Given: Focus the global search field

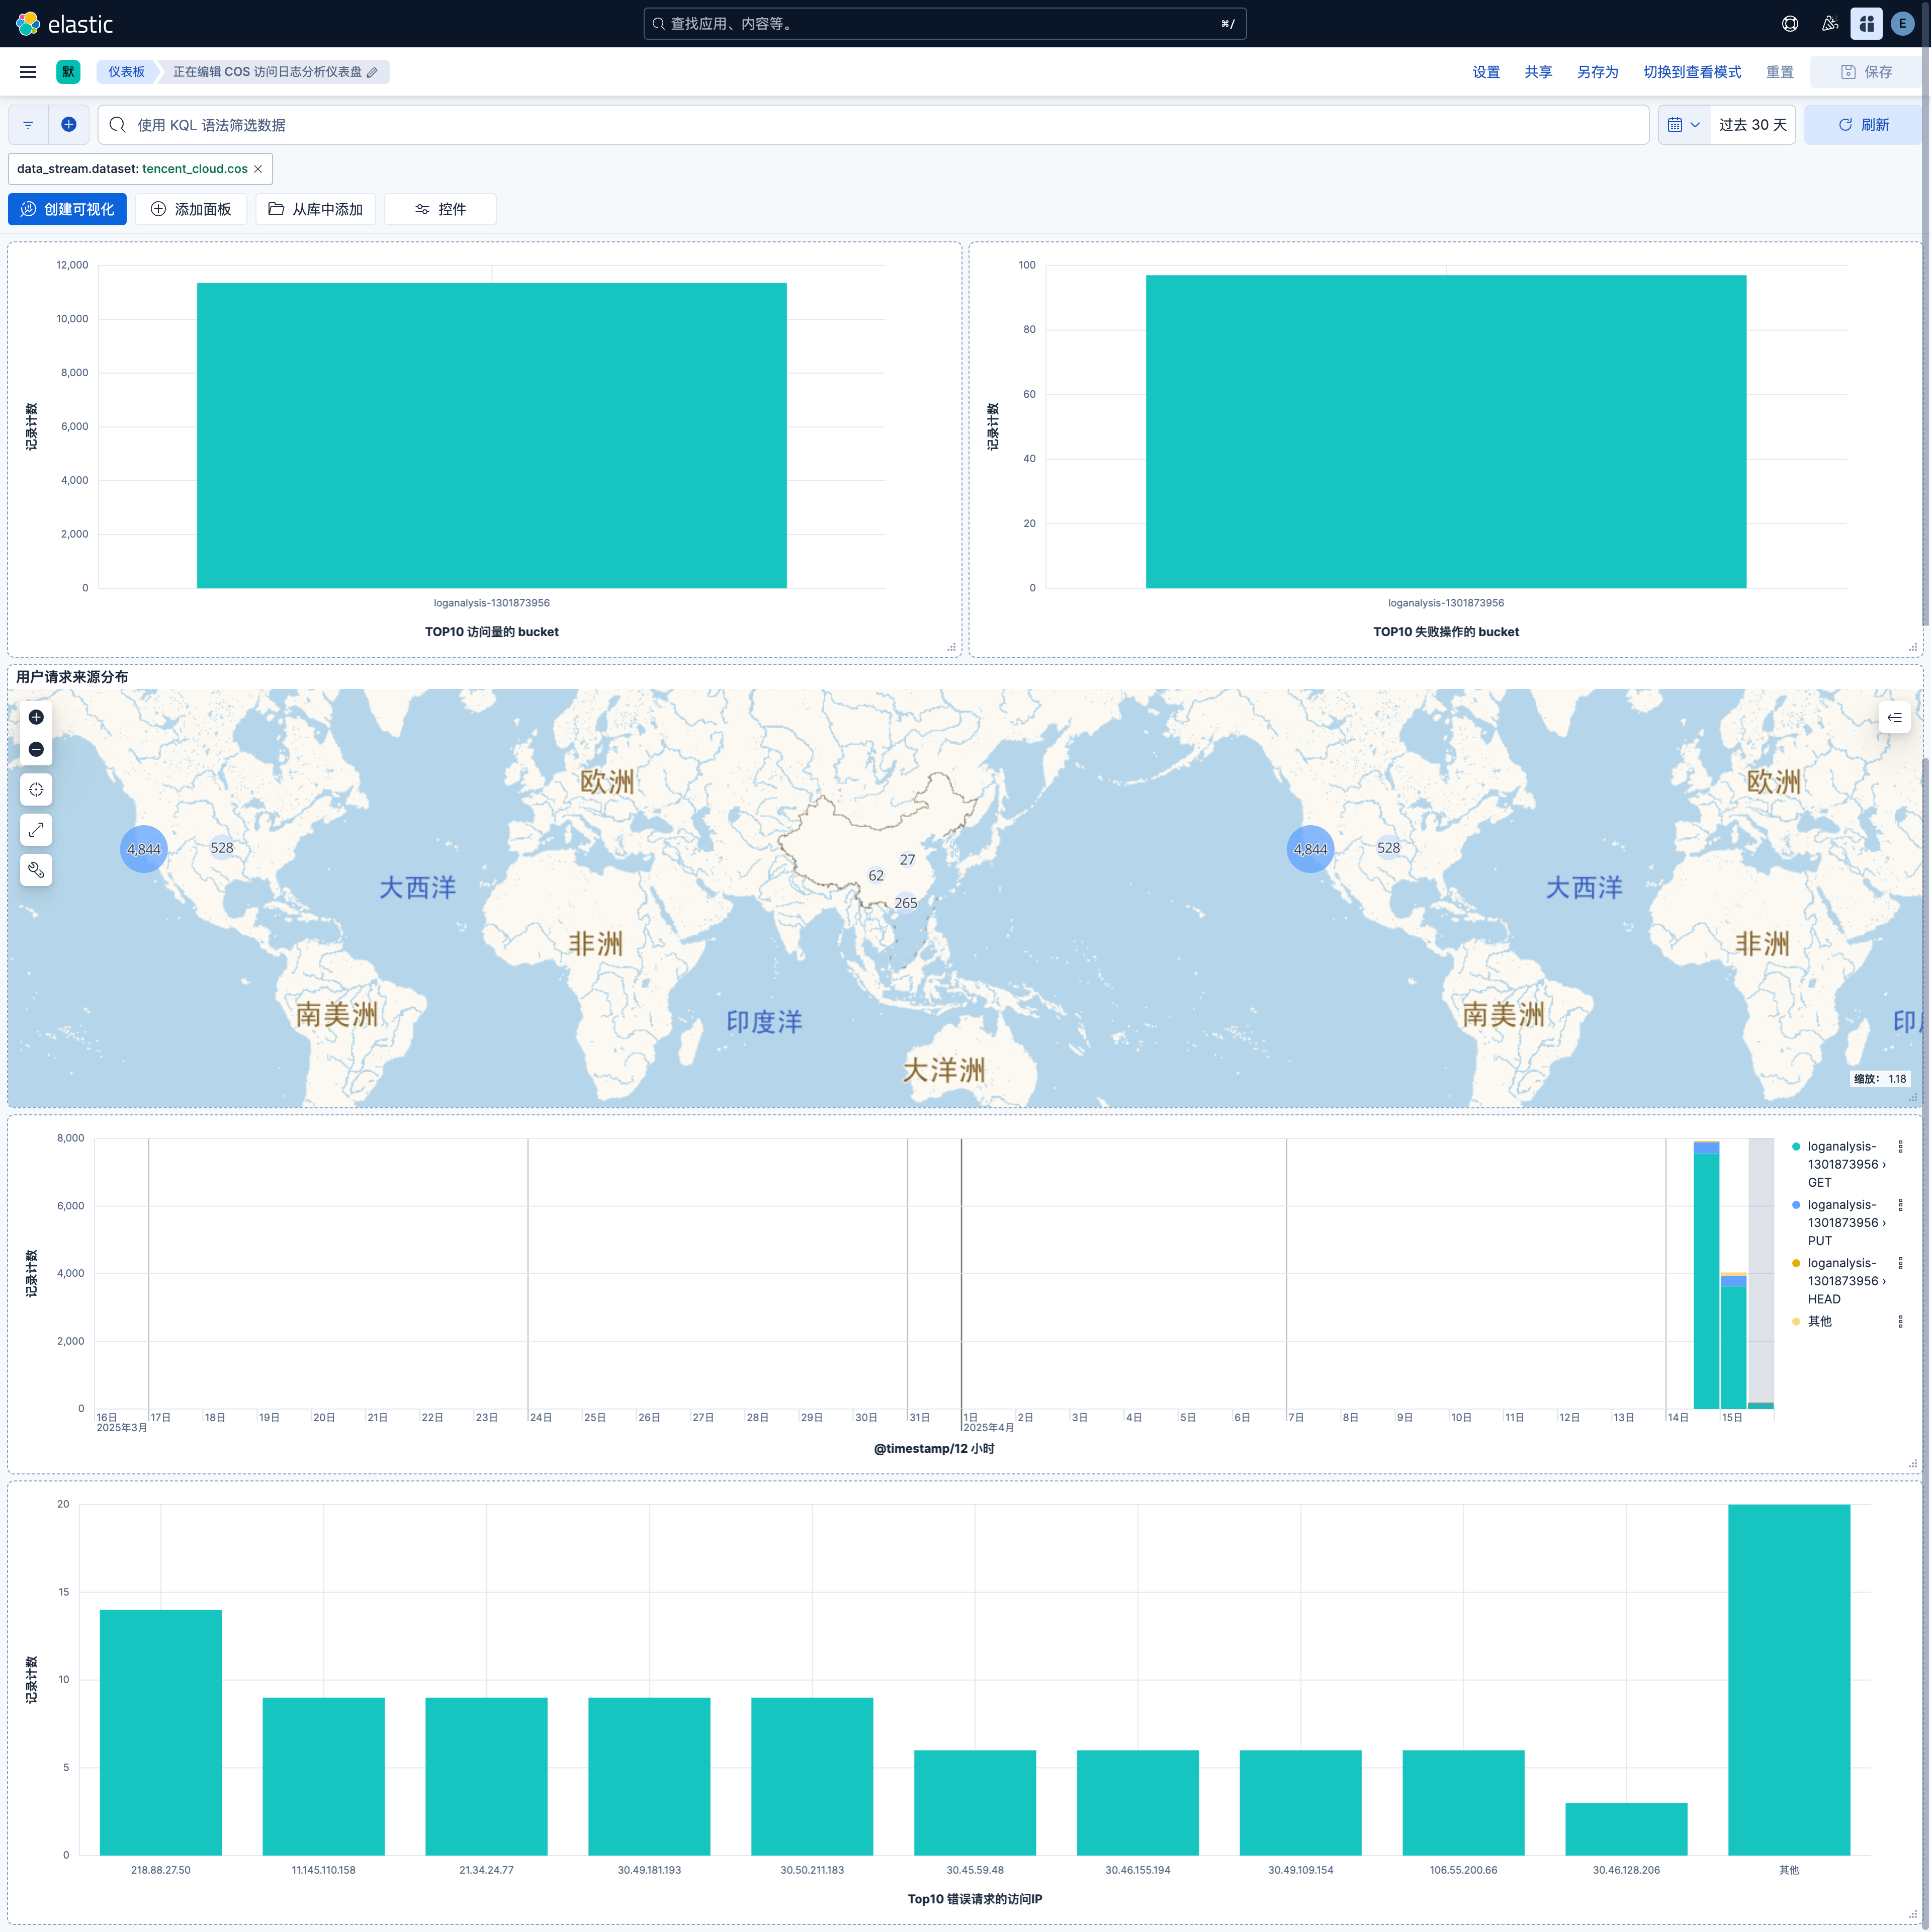Looking at the screenshot, I should pos(944,24).
